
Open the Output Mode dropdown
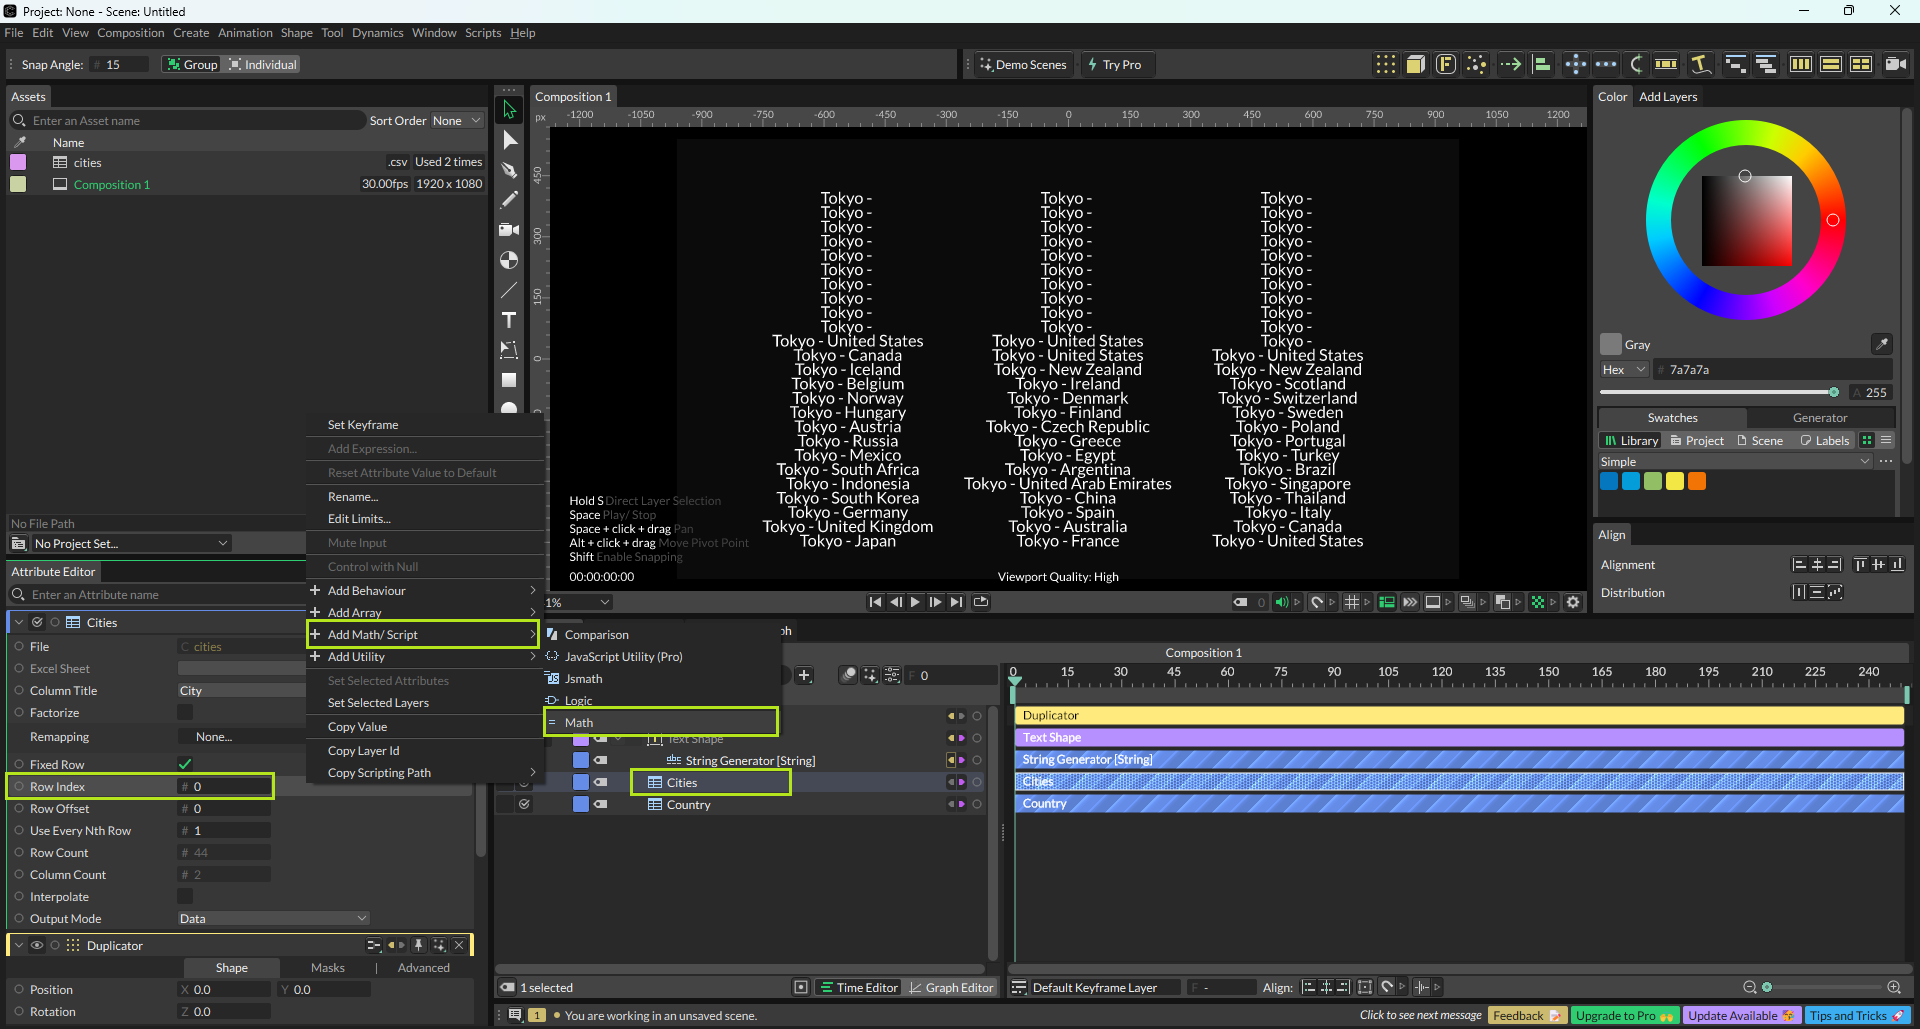click(273, 919)
